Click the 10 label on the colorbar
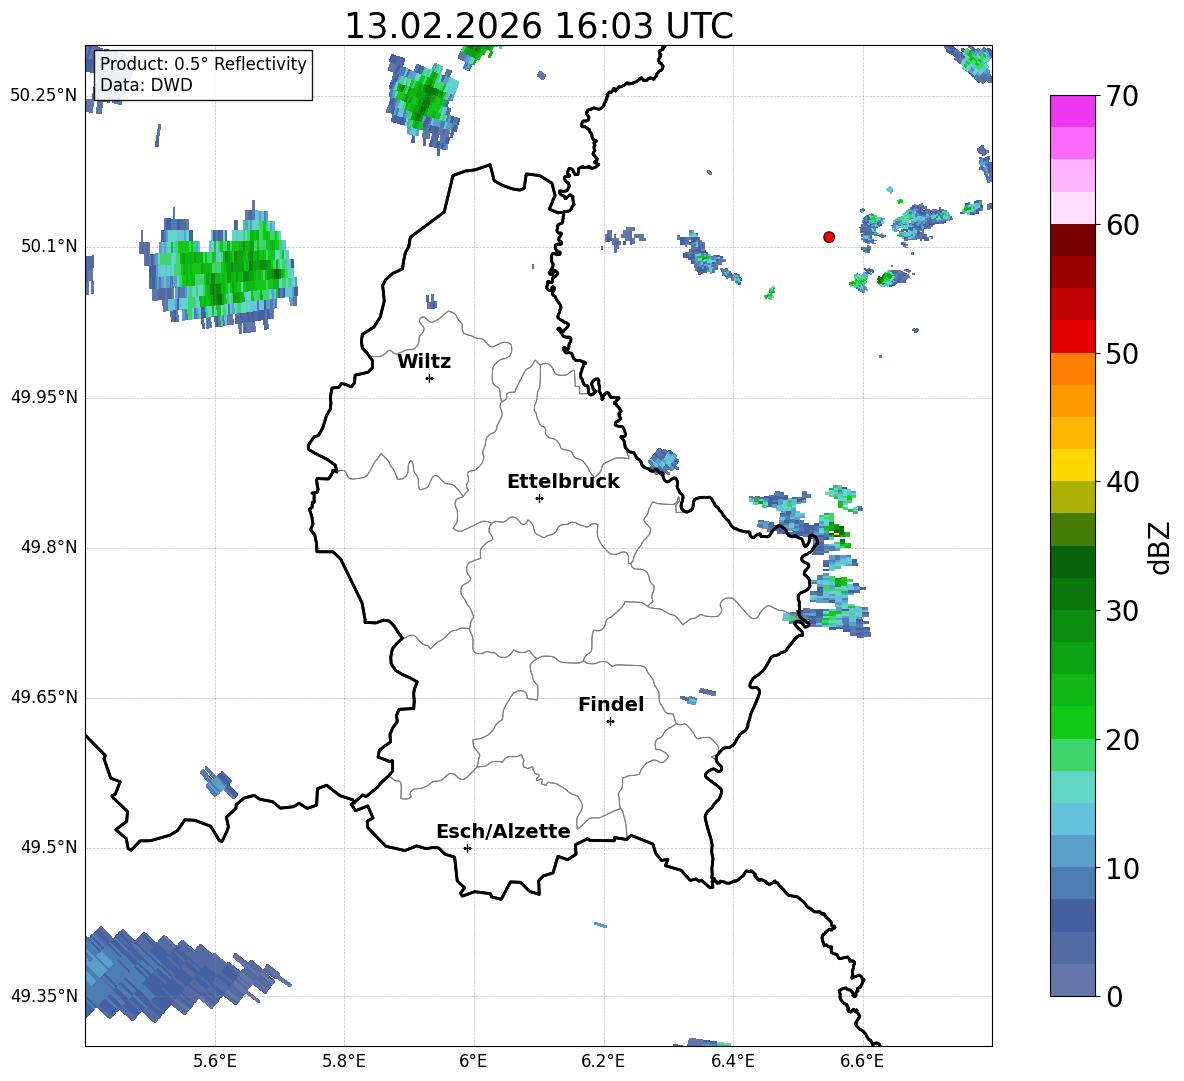 click(1122, 868)
